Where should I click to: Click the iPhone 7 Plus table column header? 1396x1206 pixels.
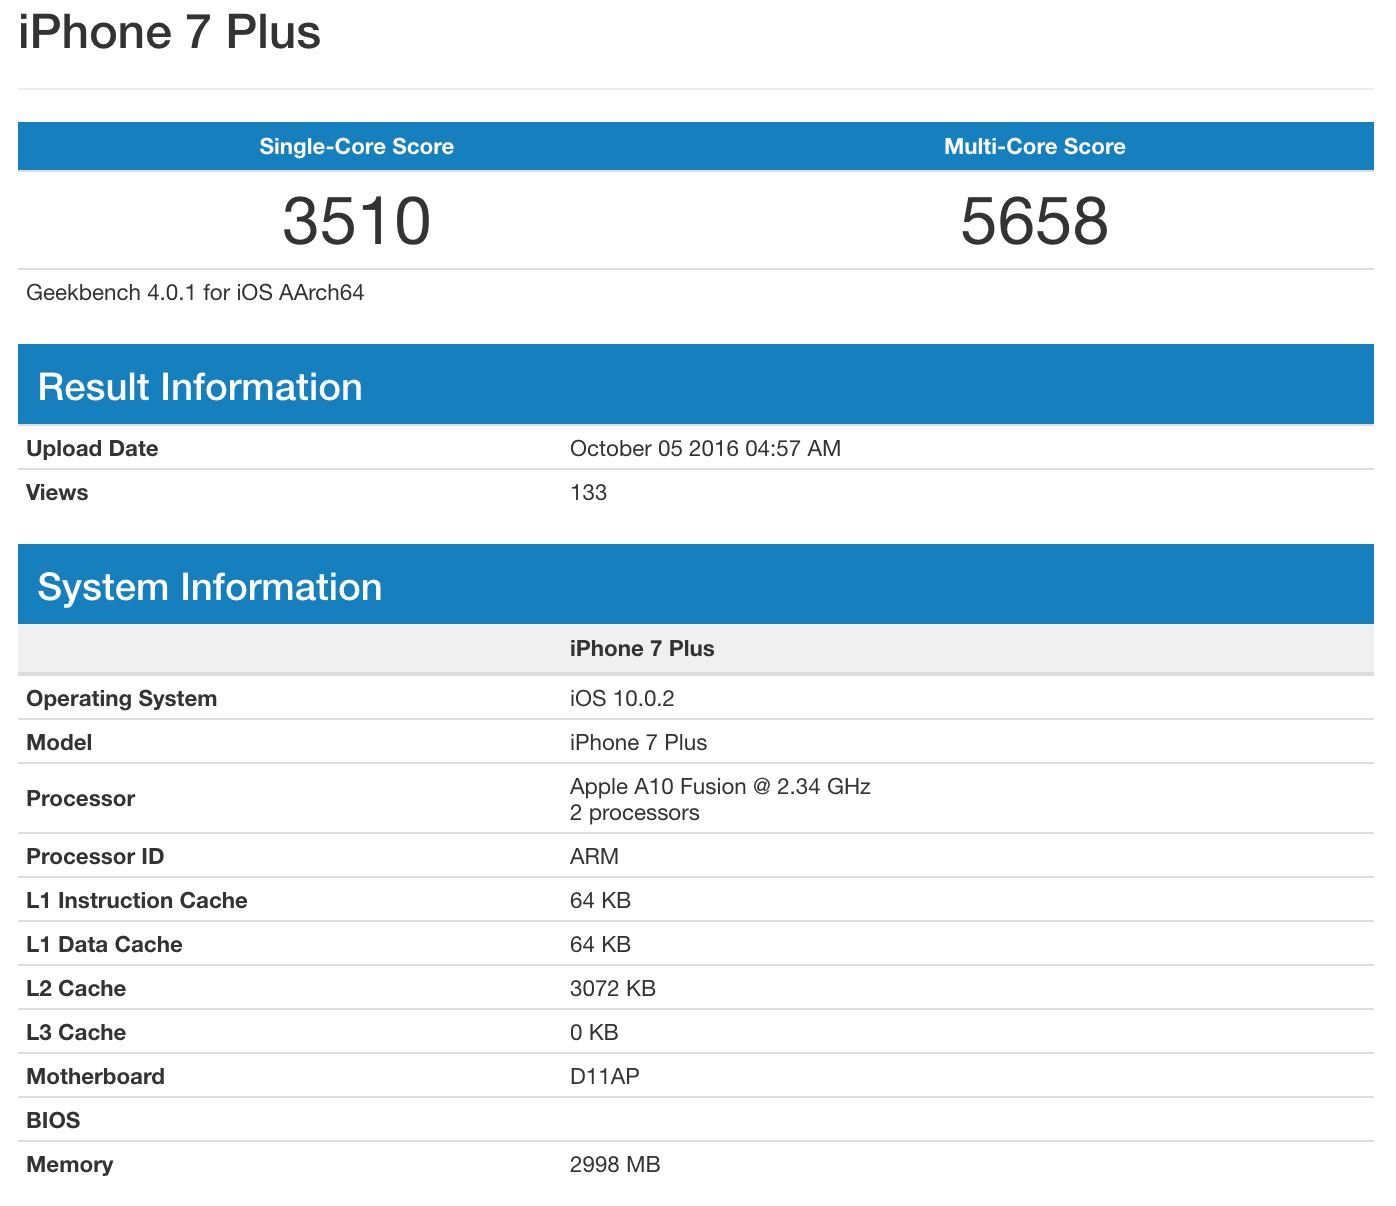[642, 649]
